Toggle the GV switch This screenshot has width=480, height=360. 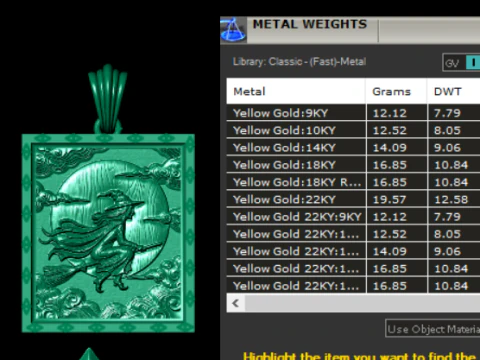461,62
